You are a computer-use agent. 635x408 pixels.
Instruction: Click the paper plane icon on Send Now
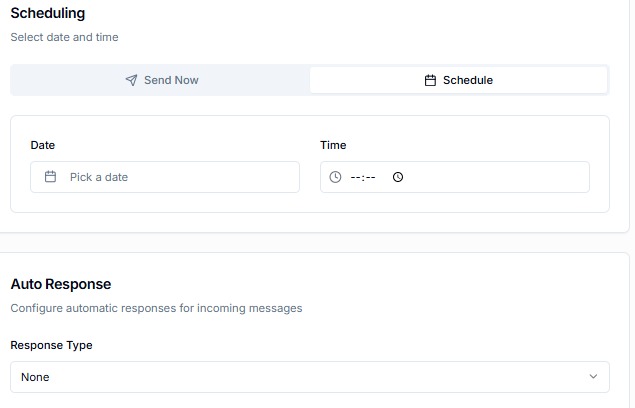point(131,80)
